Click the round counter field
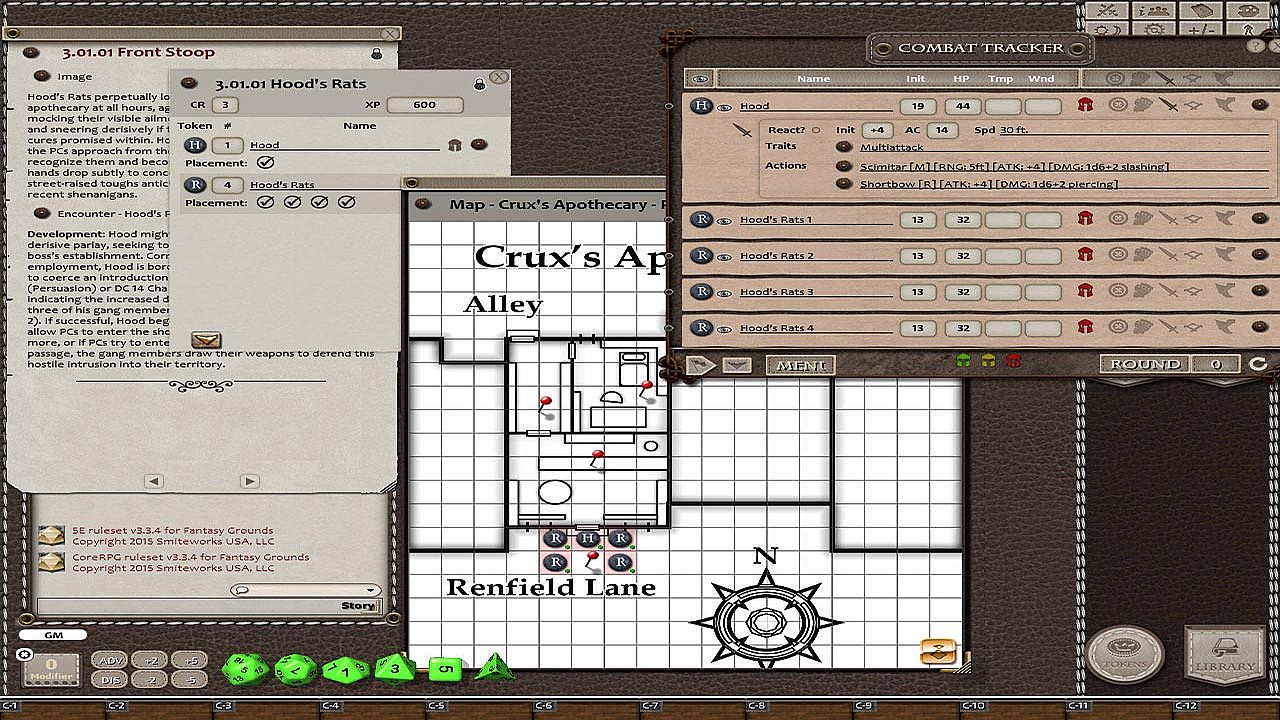 [1216, 364]
